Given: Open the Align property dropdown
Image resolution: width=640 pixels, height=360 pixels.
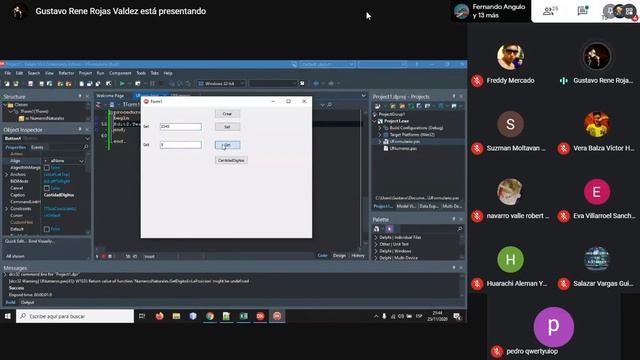Looking at the screenshot, I should point(81,161).
